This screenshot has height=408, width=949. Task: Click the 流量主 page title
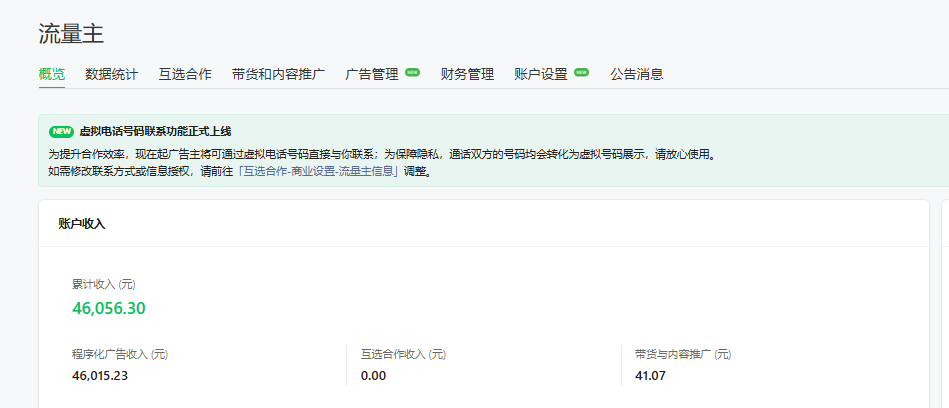pos(71,34)
